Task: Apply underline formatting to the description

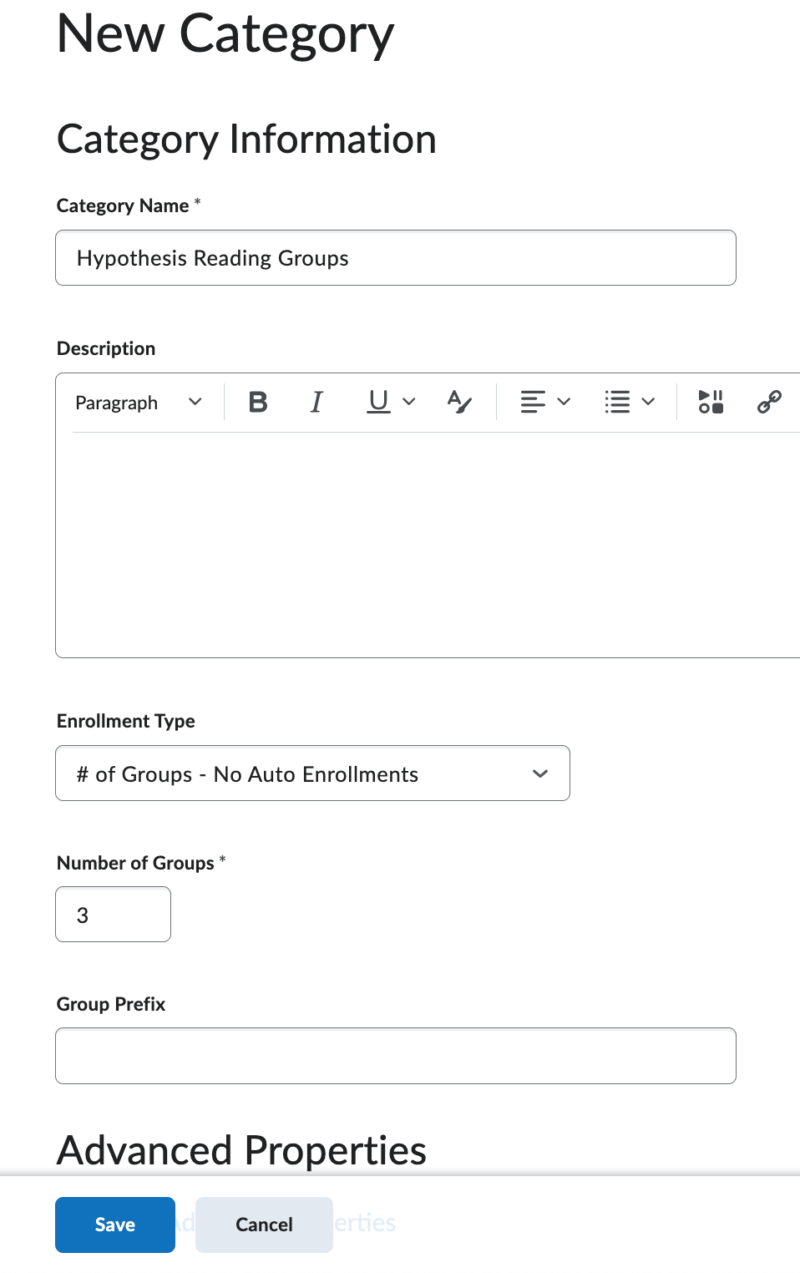Action: point(377,401)
